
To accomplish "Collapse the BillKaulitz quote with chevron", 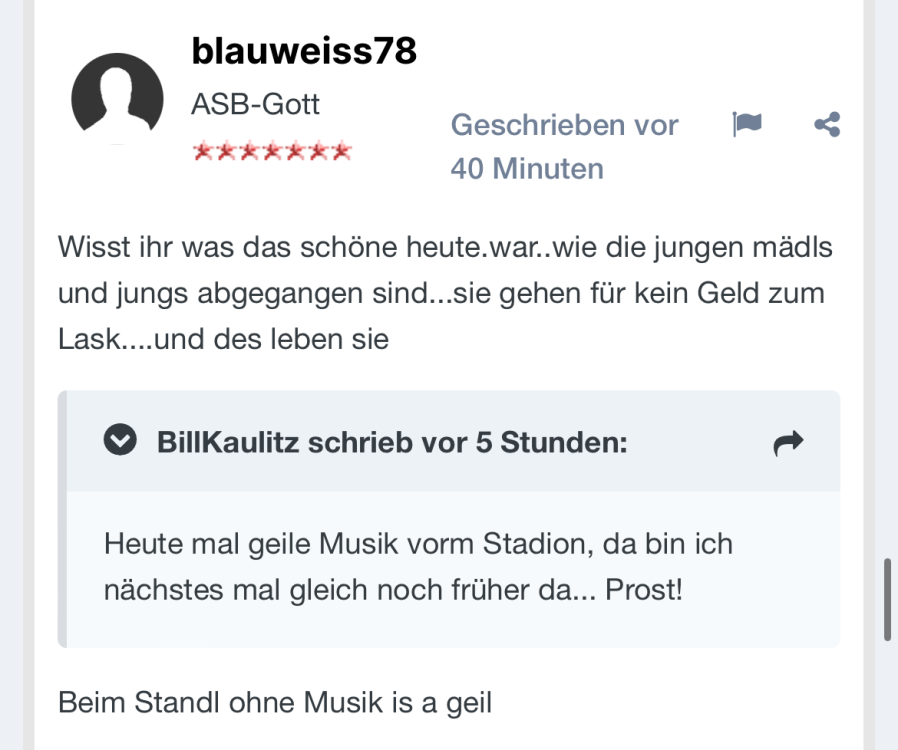I will coord(120,441).
